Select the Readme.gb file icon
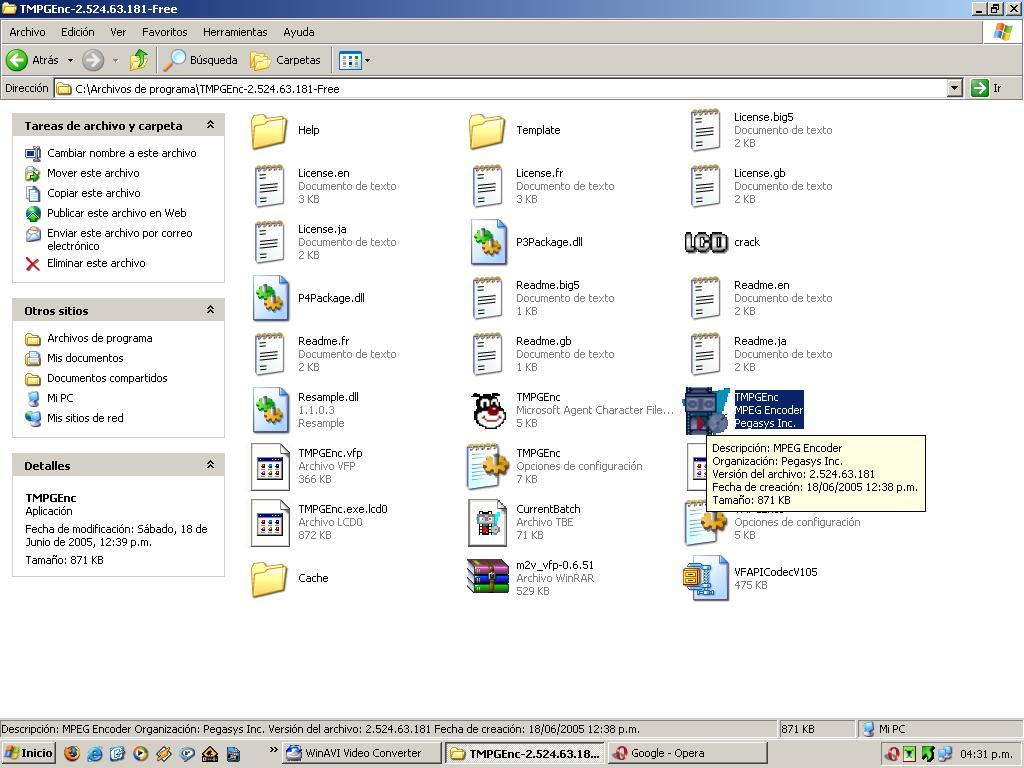 tap(487, 355)
